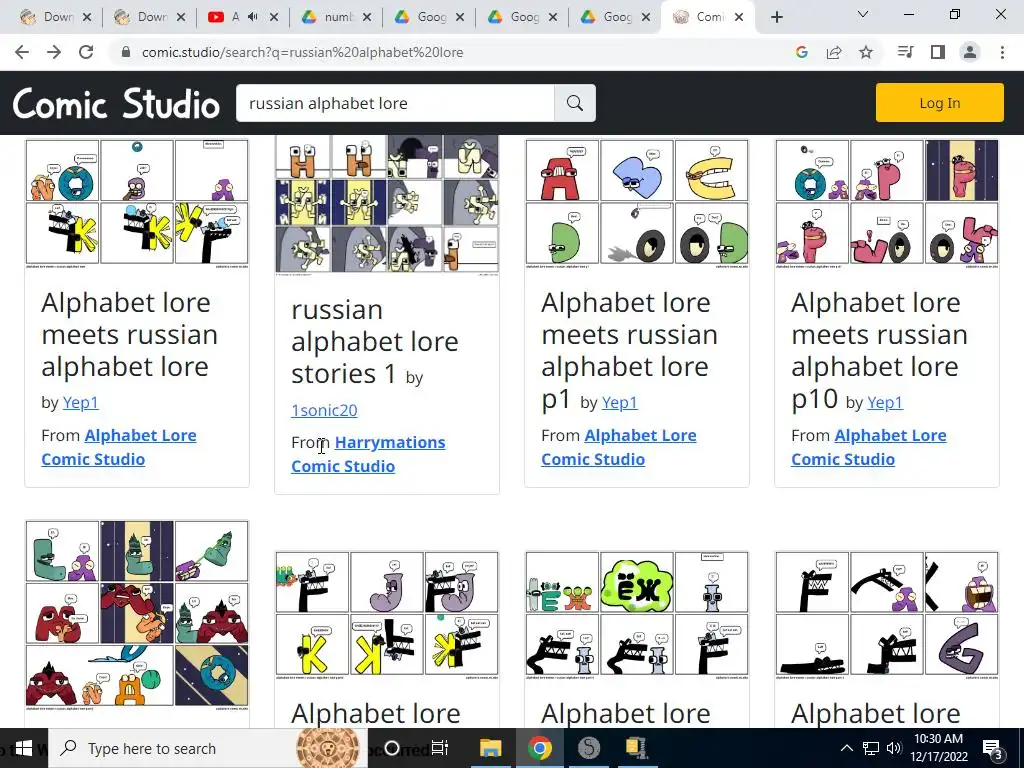Viewport: 1024px width, 768px height.
Task: Open a new browser tab
Action: pos(776,18)
